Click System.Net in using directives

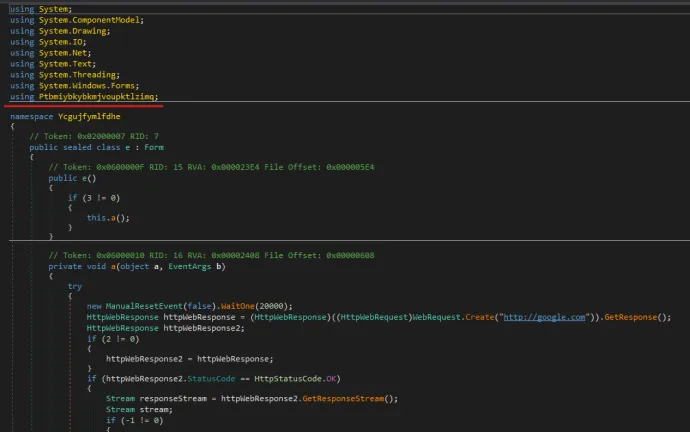(x=62, y=53)
